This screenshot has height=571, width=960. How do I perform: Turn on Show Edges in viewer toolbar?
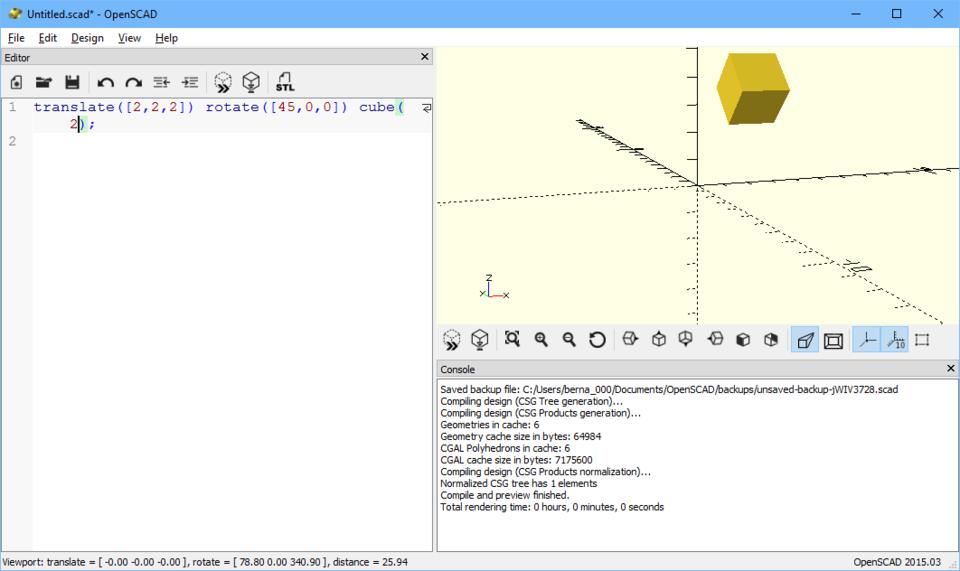coord(922,340)
